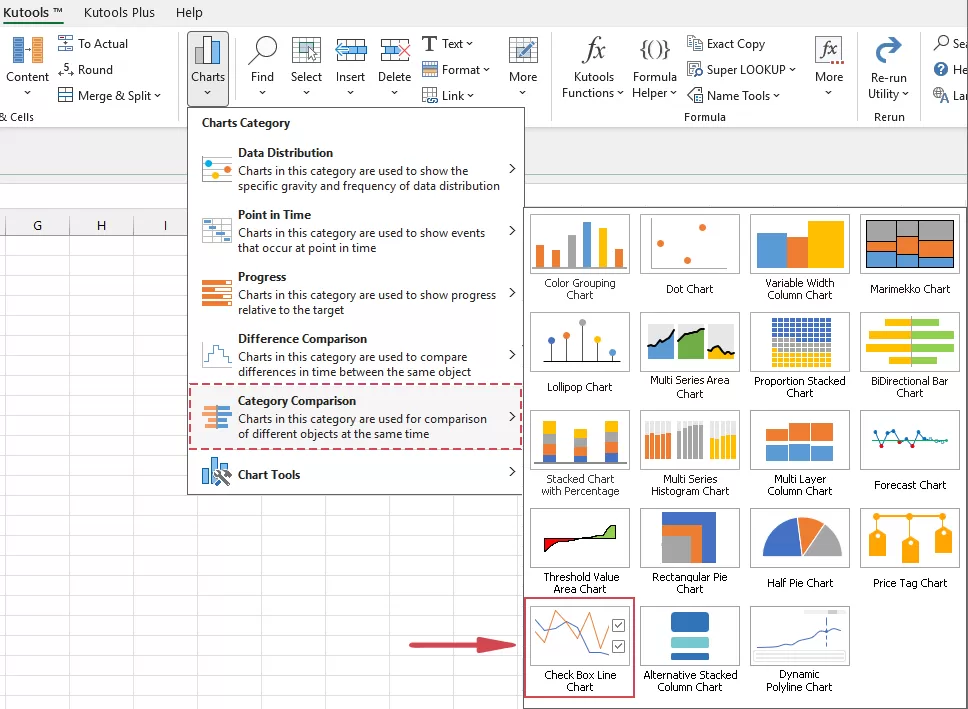Viewport: 968px width, 709px height.
Task: Open the Point in Time chart category
Action: (x=356, y=231)
